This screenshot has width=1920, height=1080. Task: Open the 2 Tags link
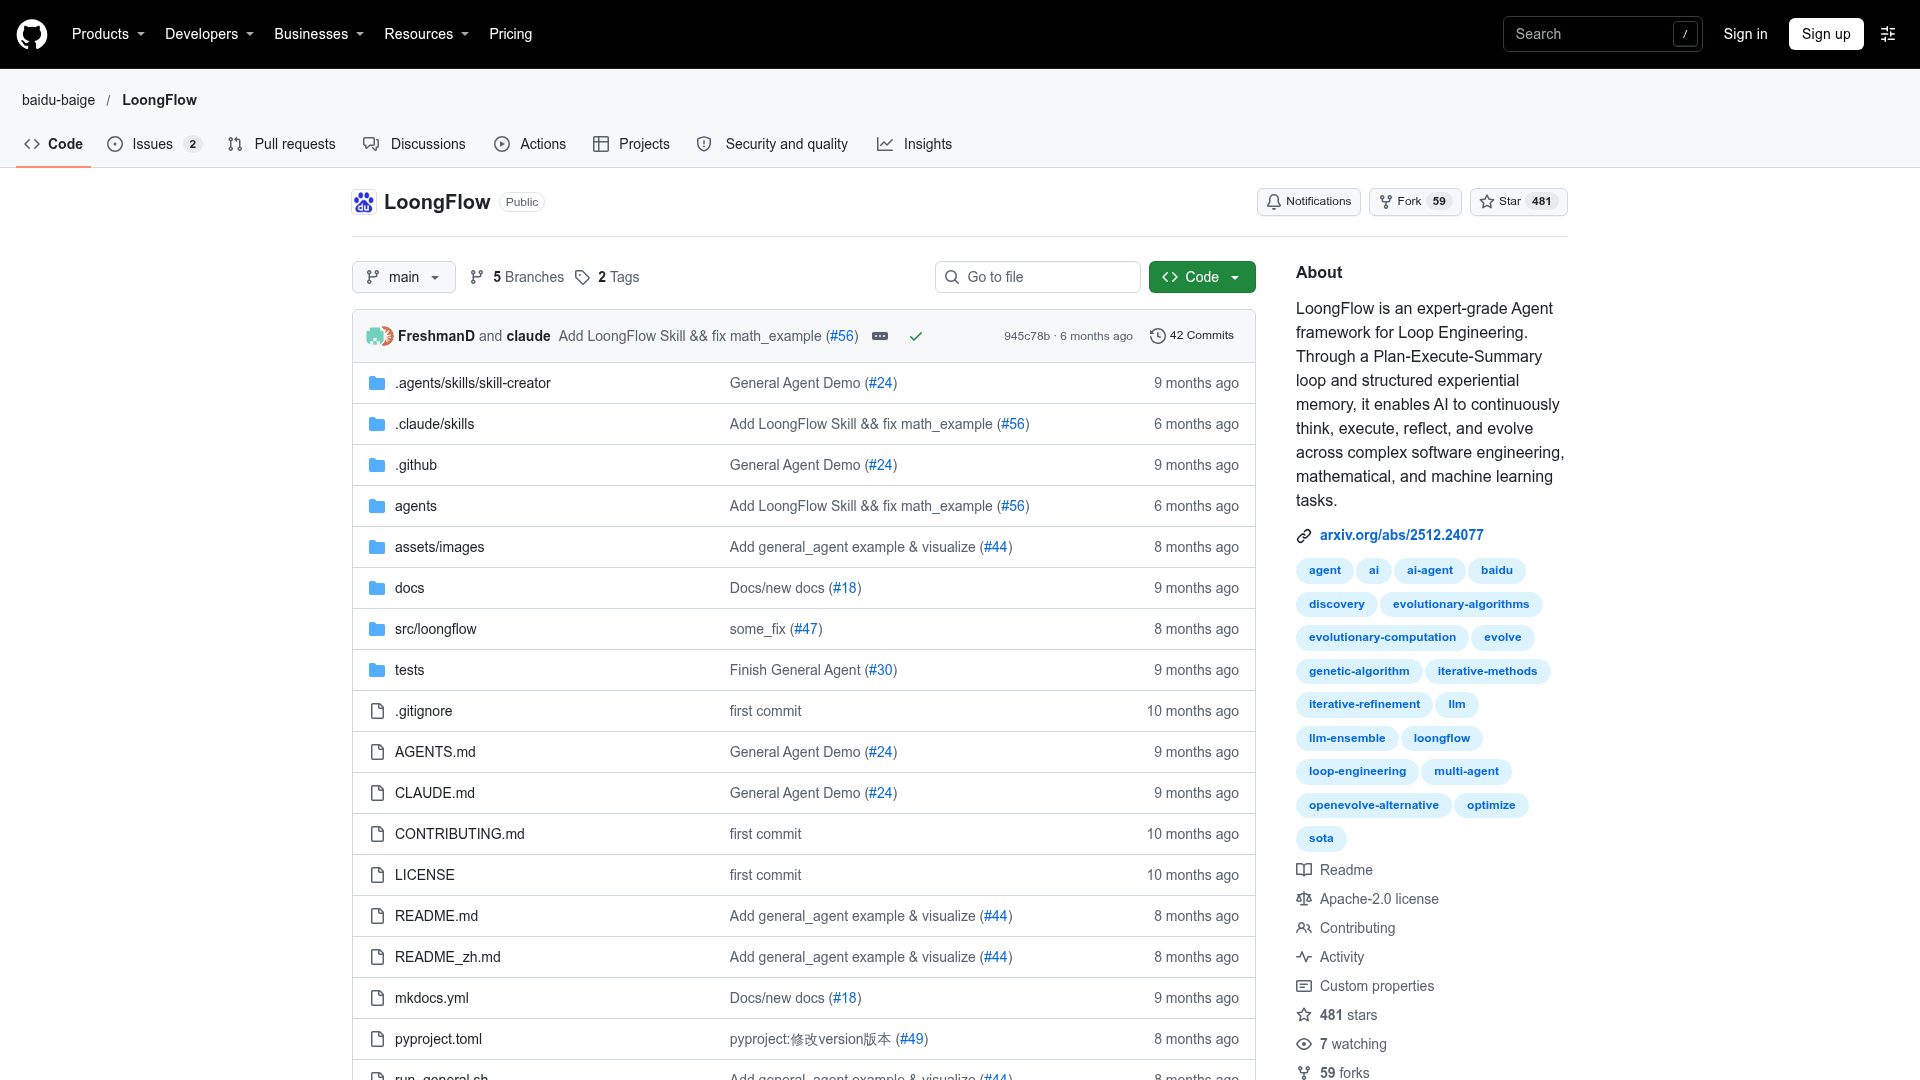(607, 277)
